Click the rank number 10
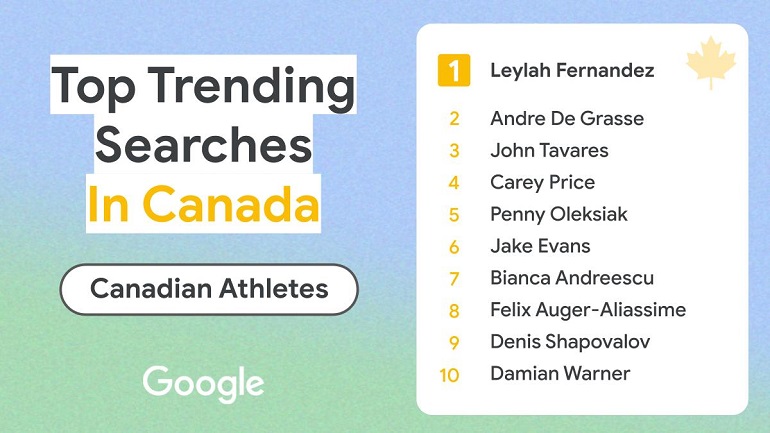Viewport: 770px width, 433px height. pyautogui.click(x=449, y=376)
